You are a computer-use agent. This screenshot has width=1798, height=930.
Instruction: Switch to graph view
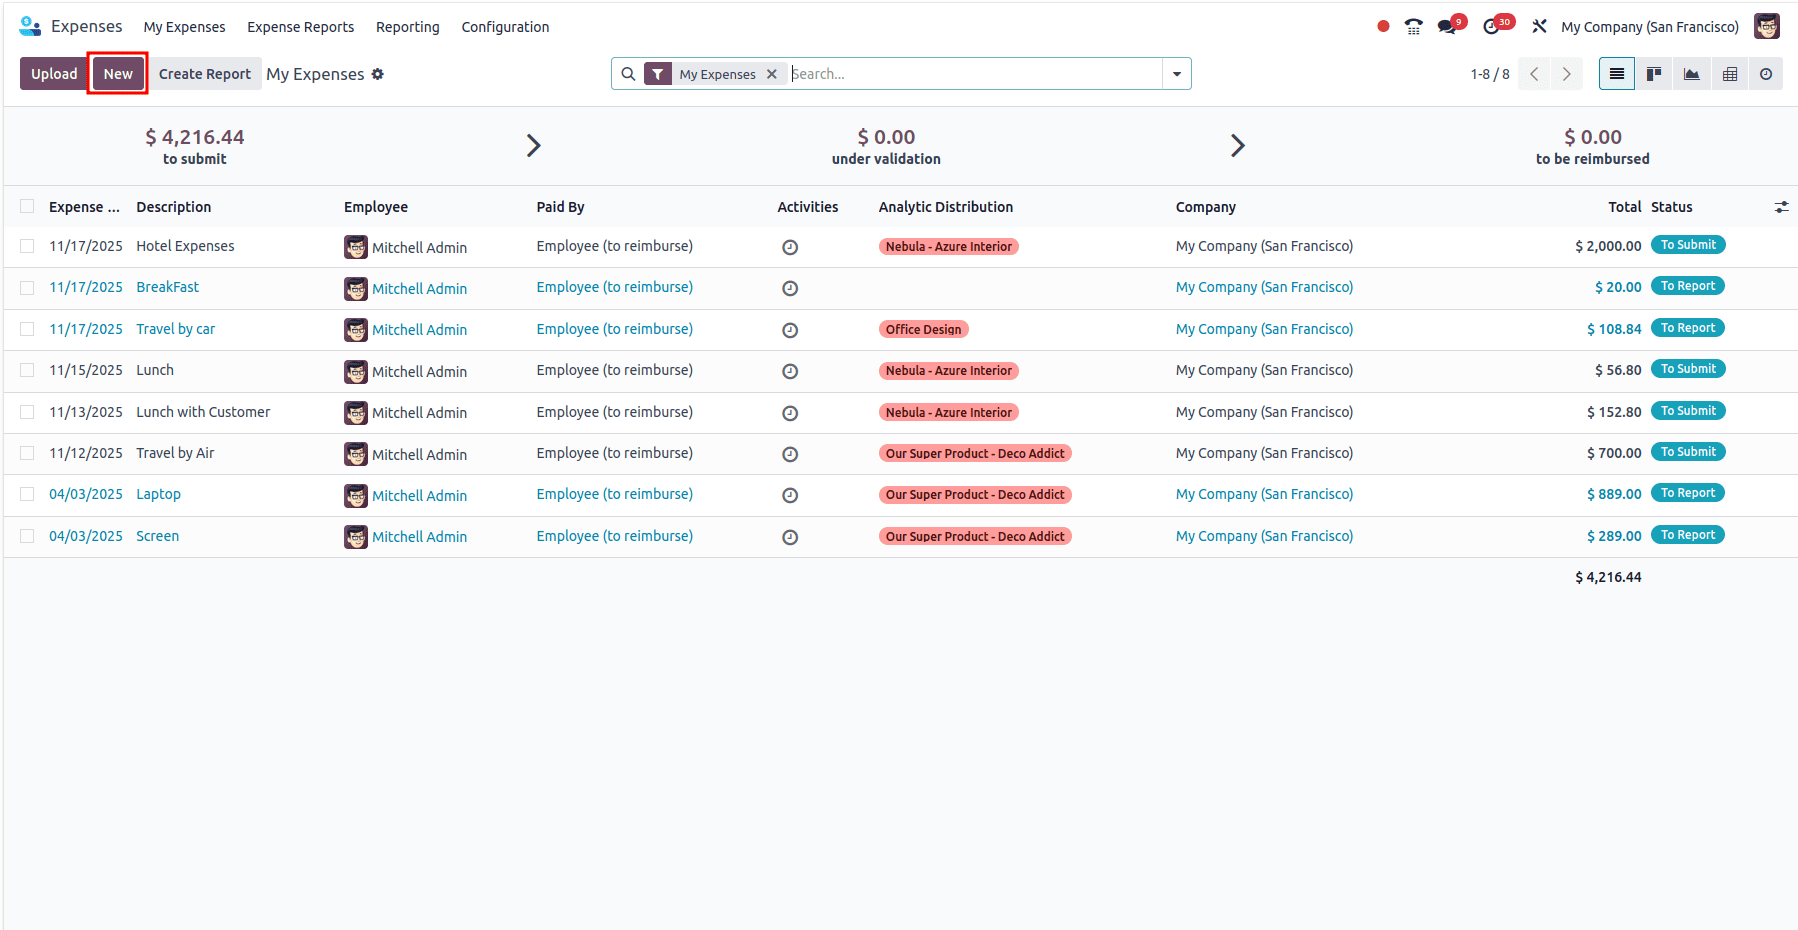(1691, 73)
